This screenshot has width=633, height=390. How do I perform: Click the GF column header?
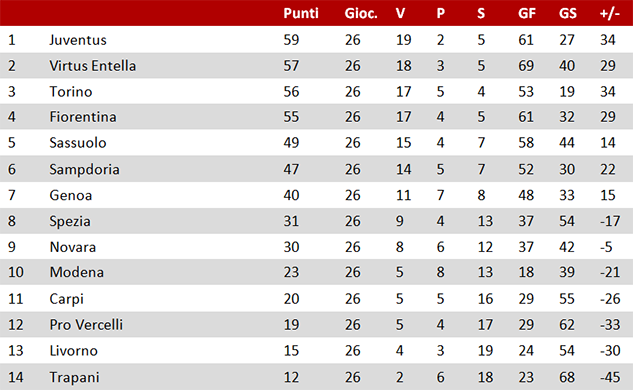coord(527,13)
